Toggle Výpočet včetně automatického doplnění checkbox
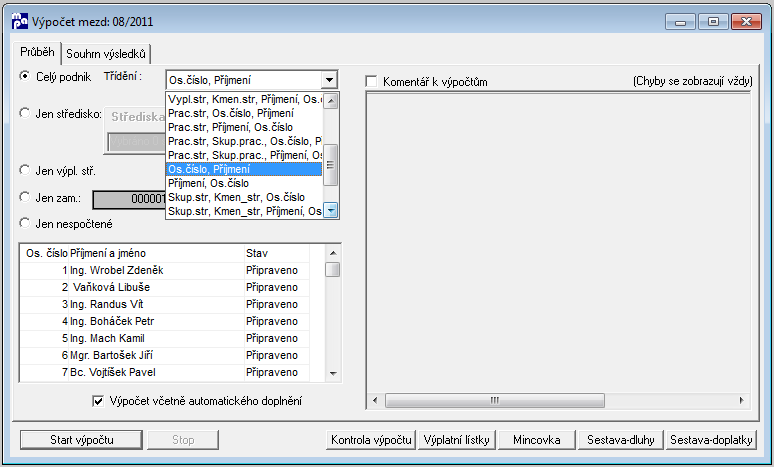 tap(98, 401)
